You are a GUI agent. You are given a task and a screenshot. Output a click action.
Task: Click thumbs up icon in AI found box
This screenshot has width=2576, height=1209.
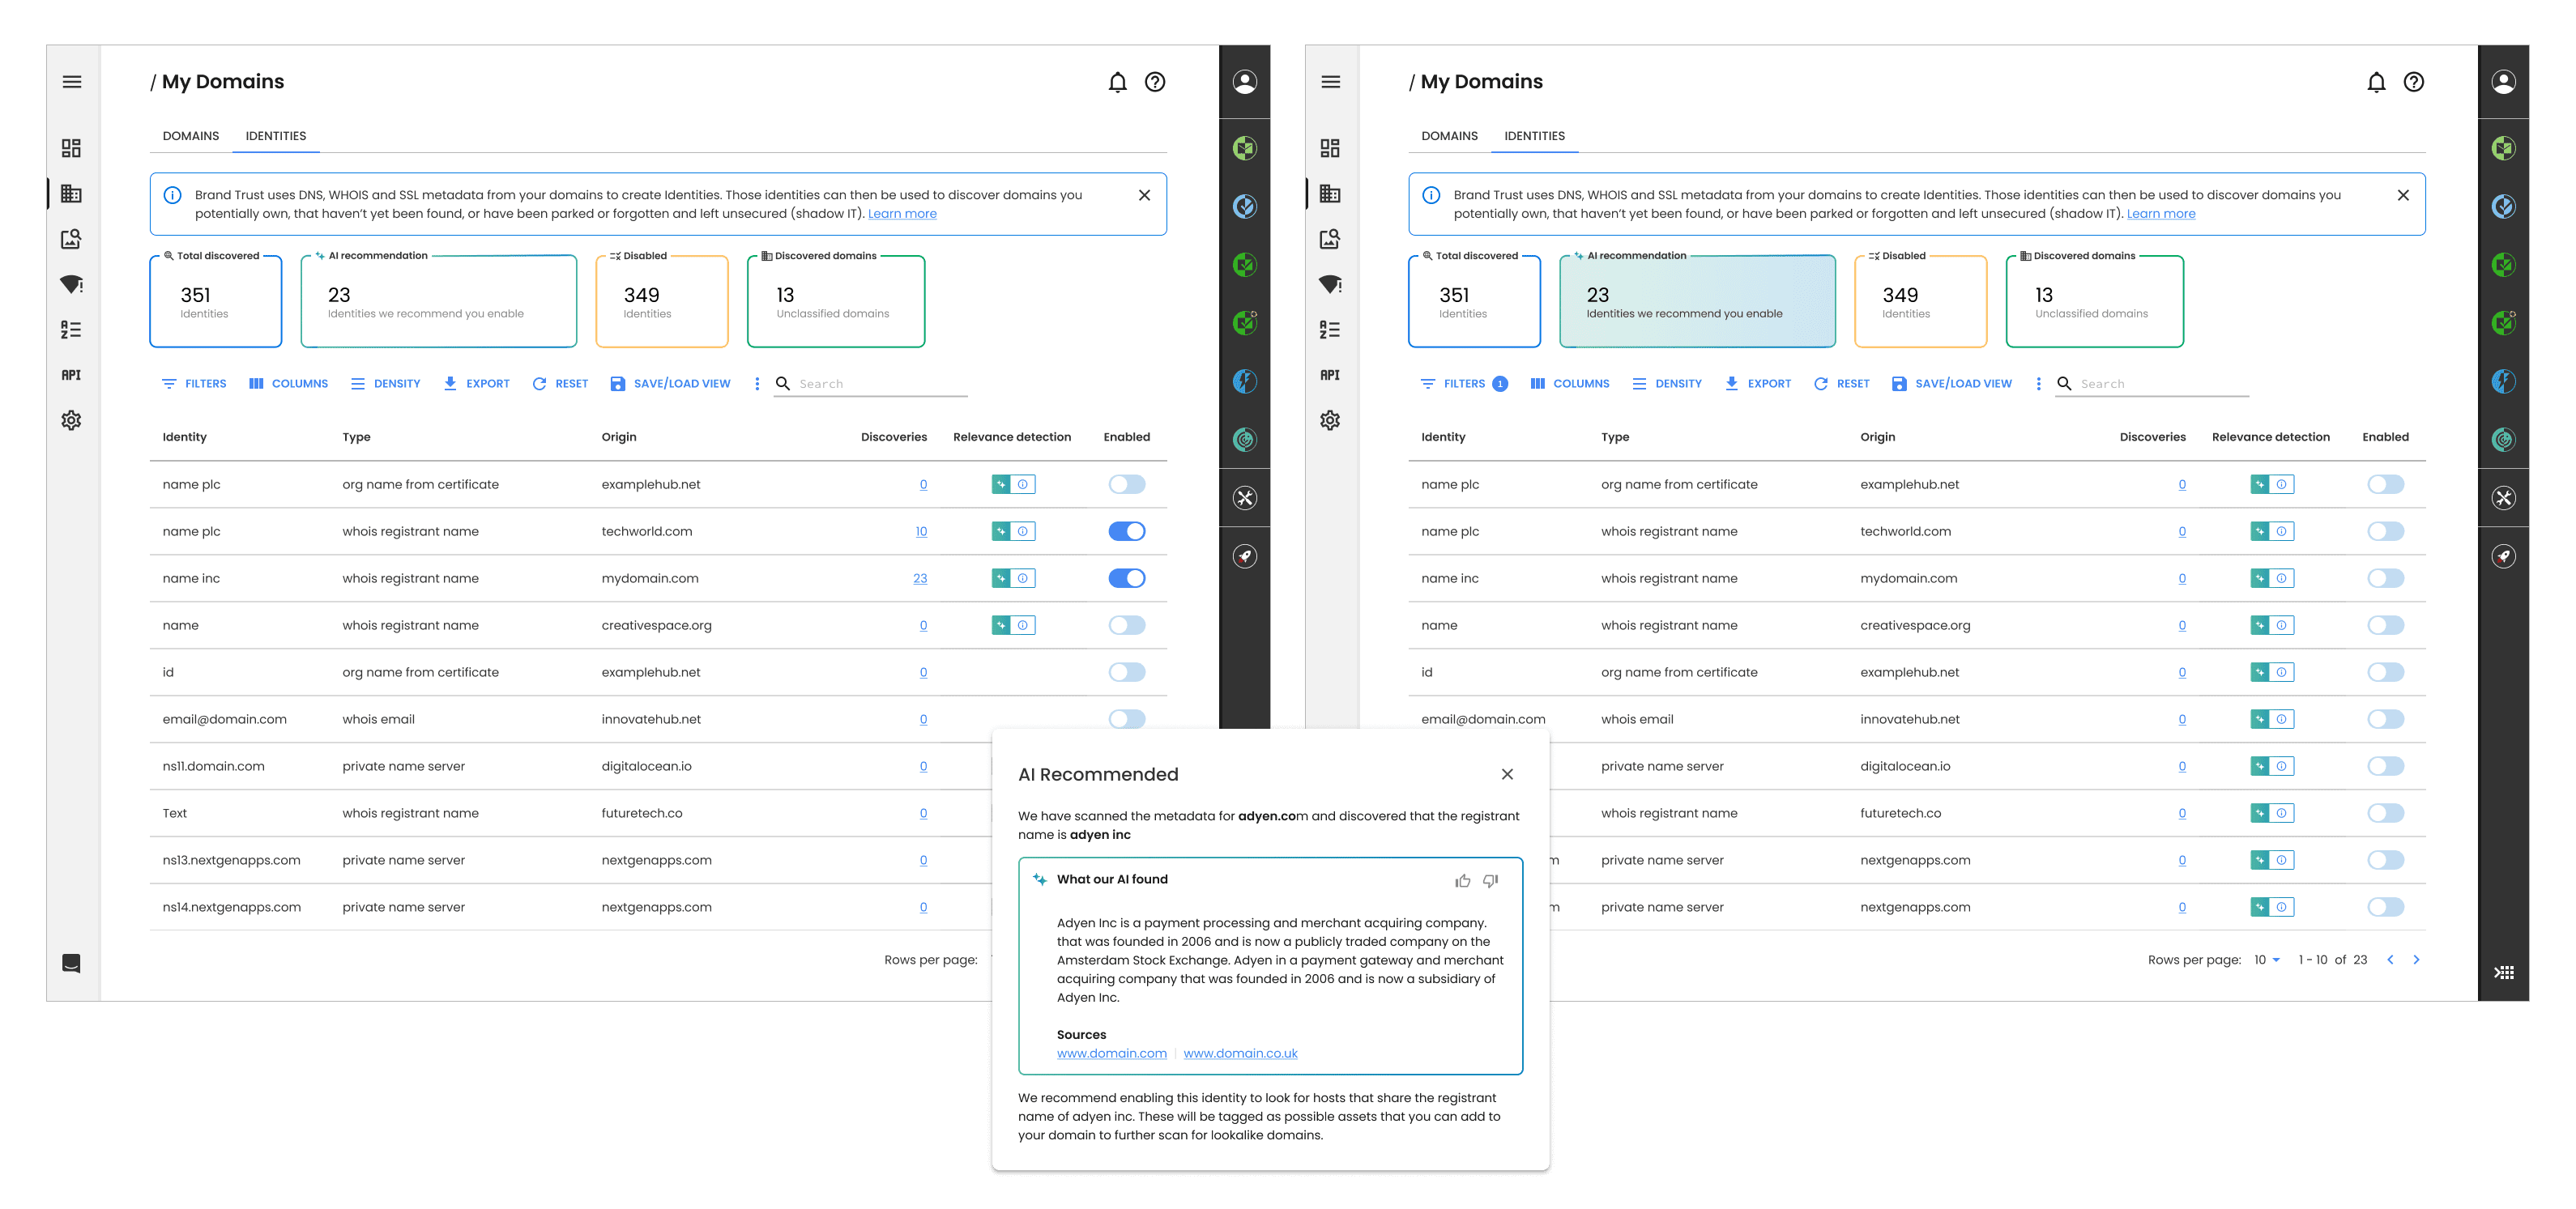click(x=1462, y=881)
